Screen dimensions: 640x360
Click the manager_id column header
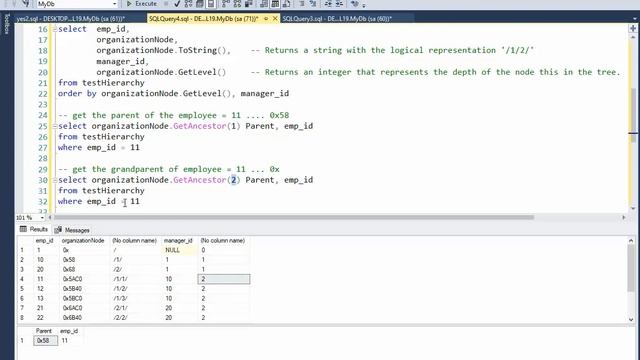pyautogui.click(x=178, y=241)
